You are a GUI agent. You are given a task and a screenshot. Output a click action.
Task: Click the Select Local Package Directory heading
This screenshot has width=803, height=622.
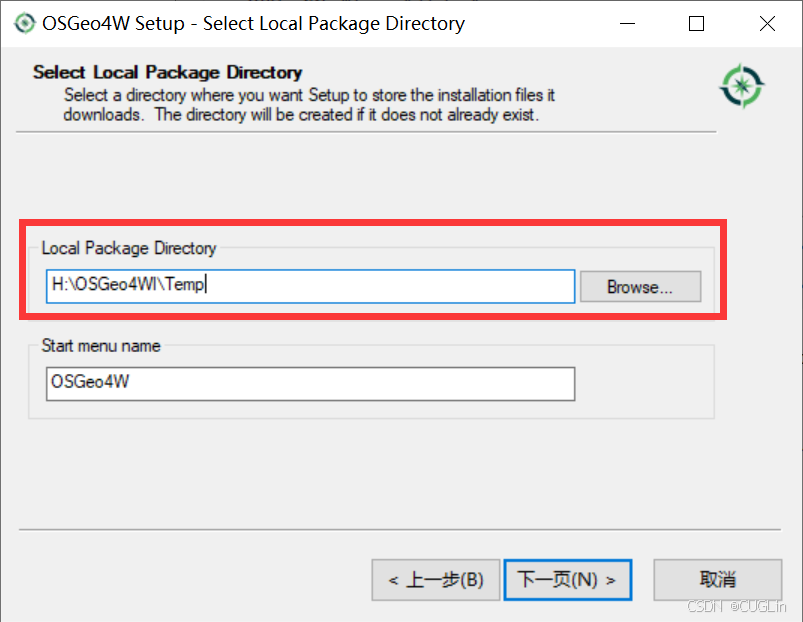point(167,72)
